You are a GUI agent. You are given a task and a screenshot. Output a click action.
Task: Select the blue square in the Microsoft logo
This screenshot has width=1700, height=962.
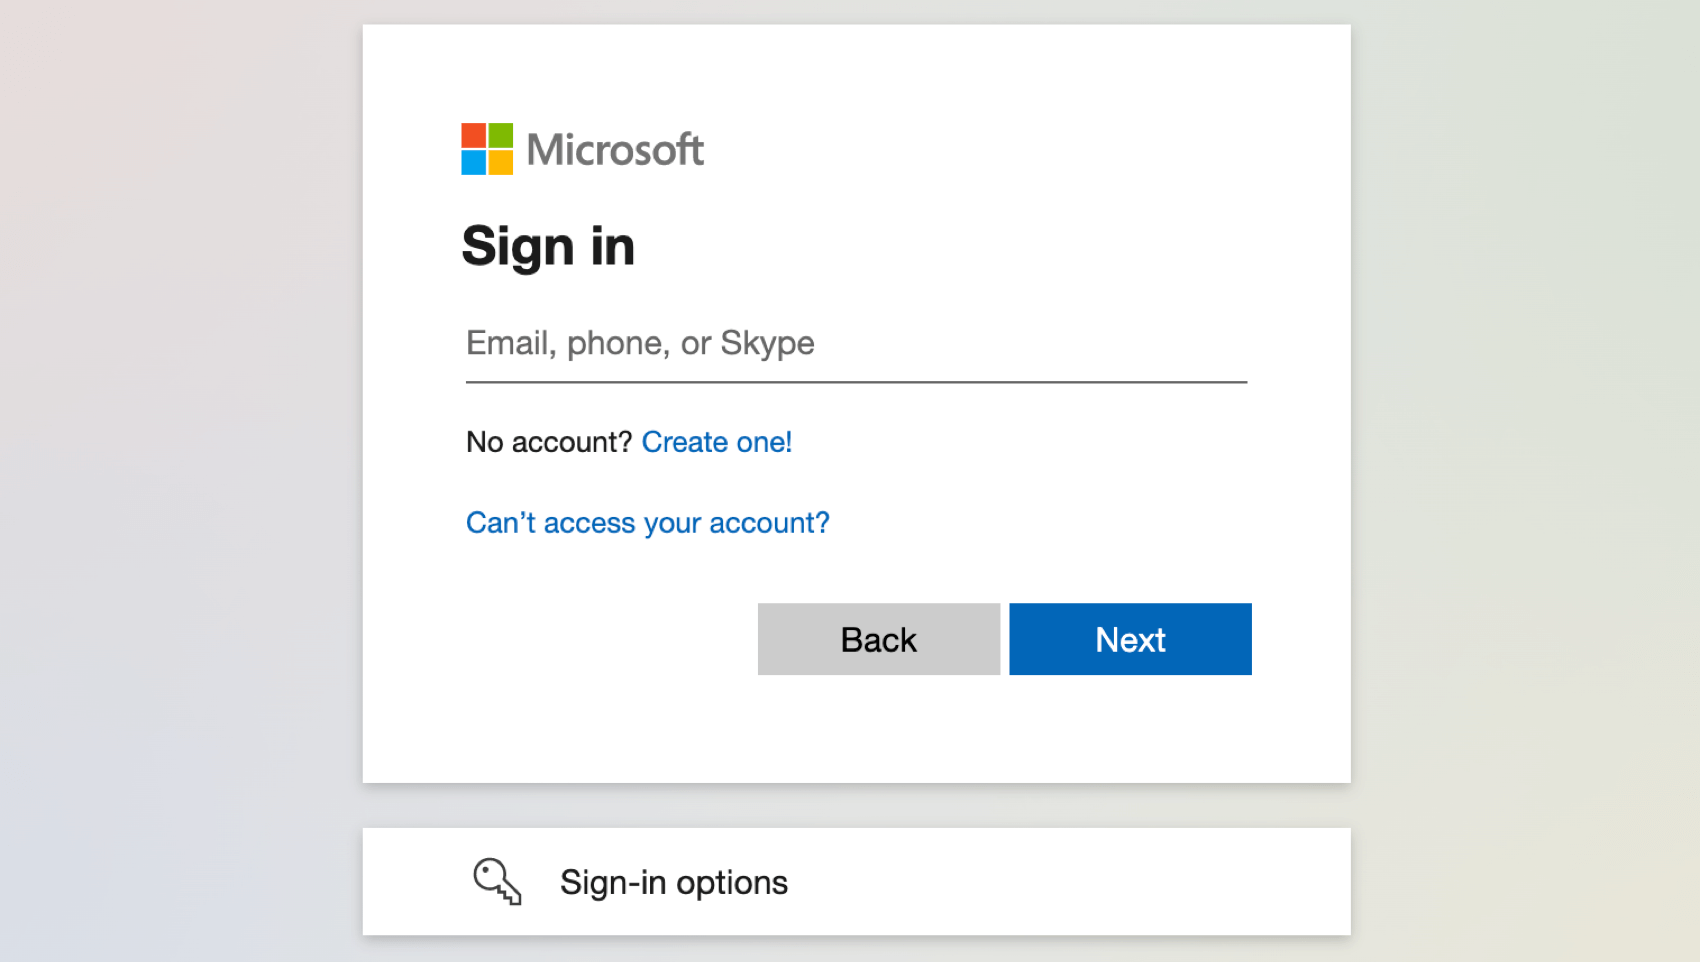[472, 161]
